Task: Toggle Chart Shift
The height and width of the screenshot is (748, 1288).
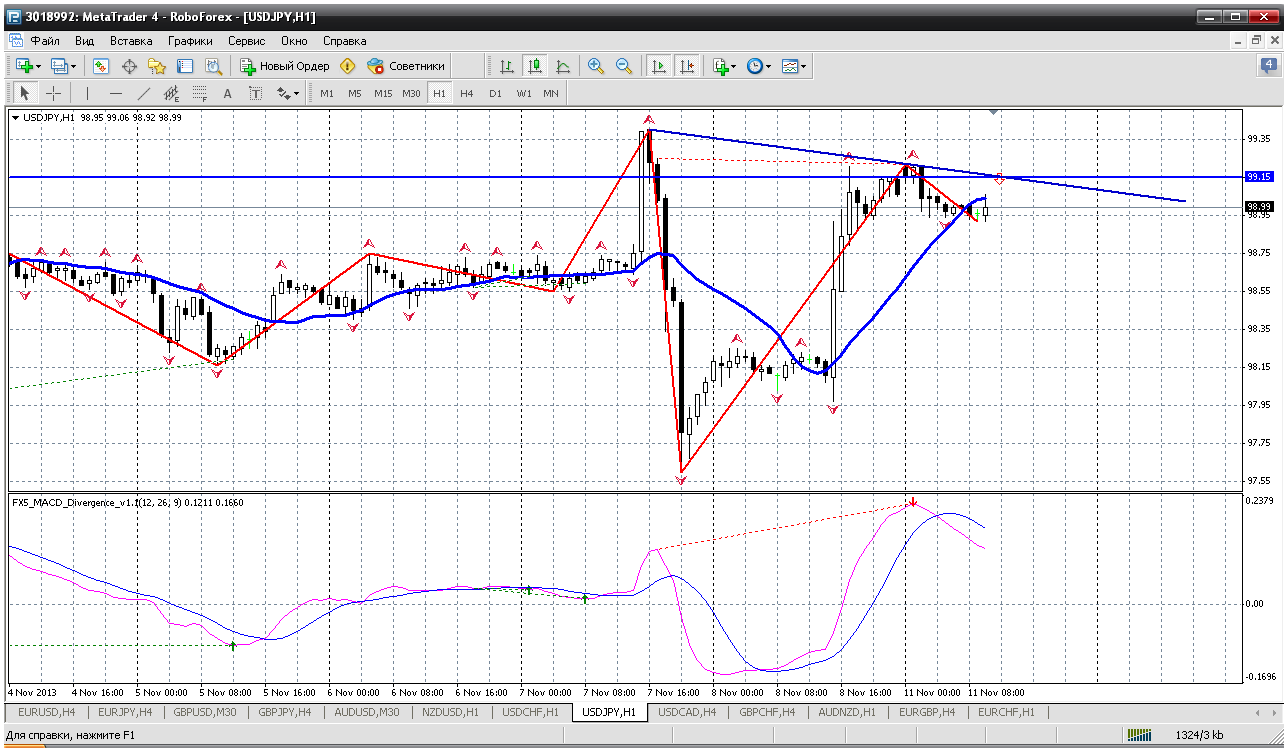Action: pos(686,66)
